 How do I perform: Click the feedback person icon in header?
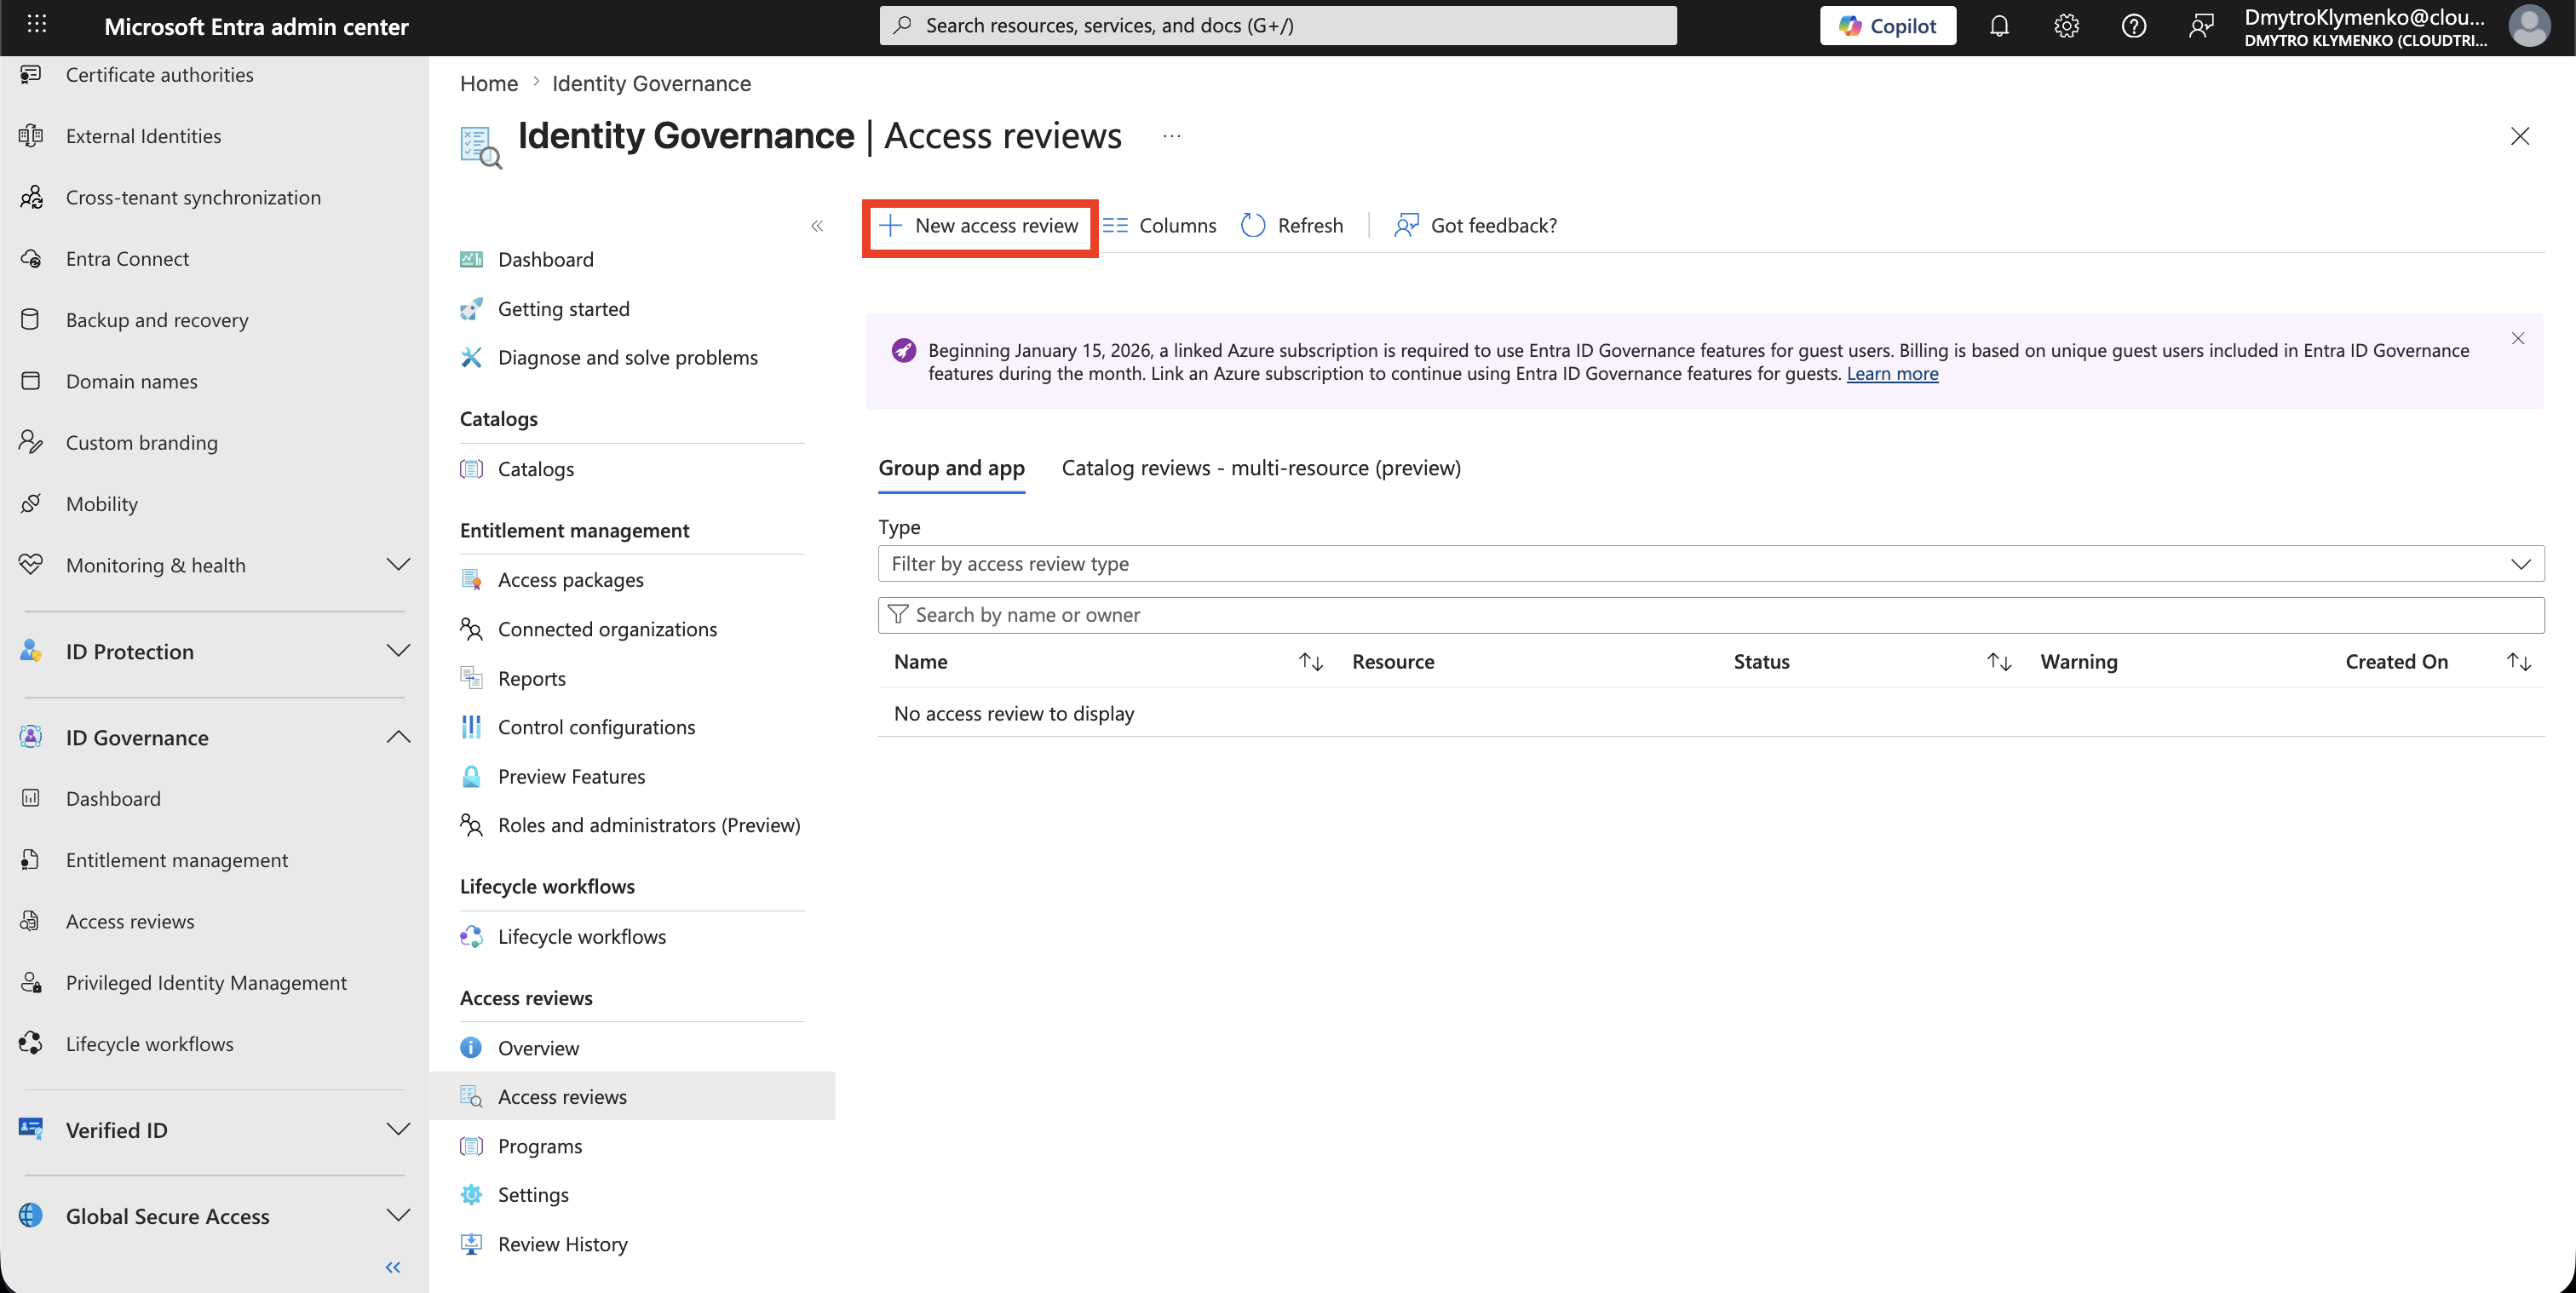pos(2200,26)
